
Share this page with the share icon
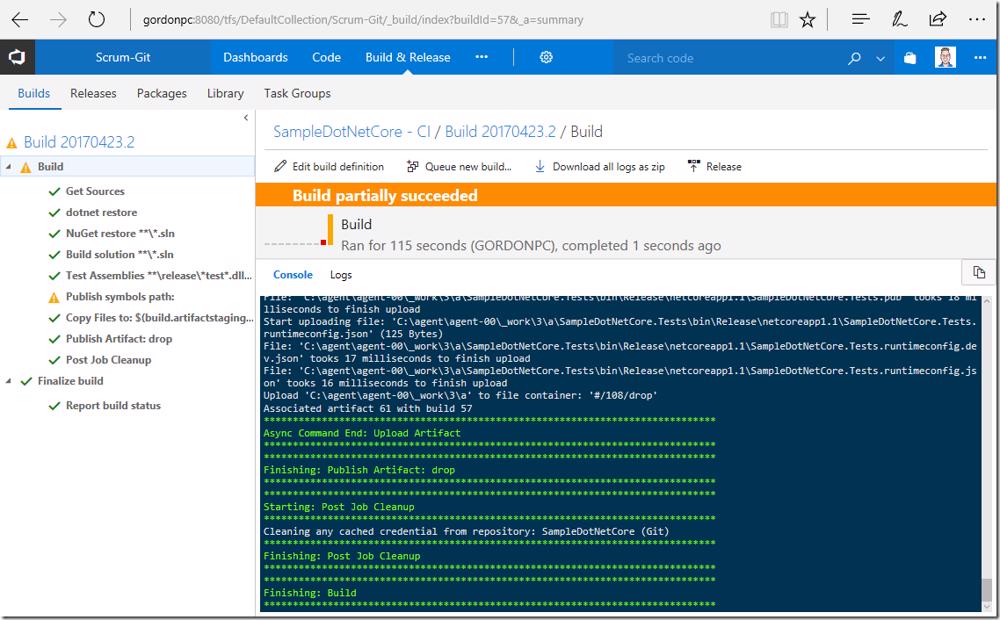coord(938,20)
